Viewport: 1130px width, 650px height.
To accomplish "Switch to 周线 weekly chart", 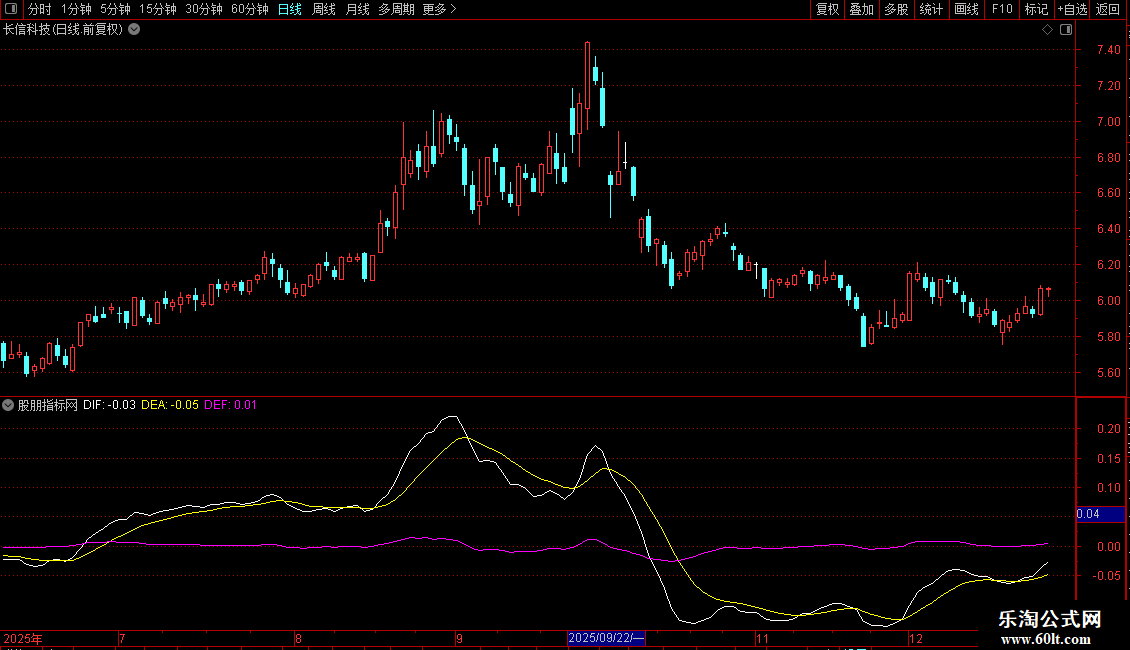I will point(324,9).
